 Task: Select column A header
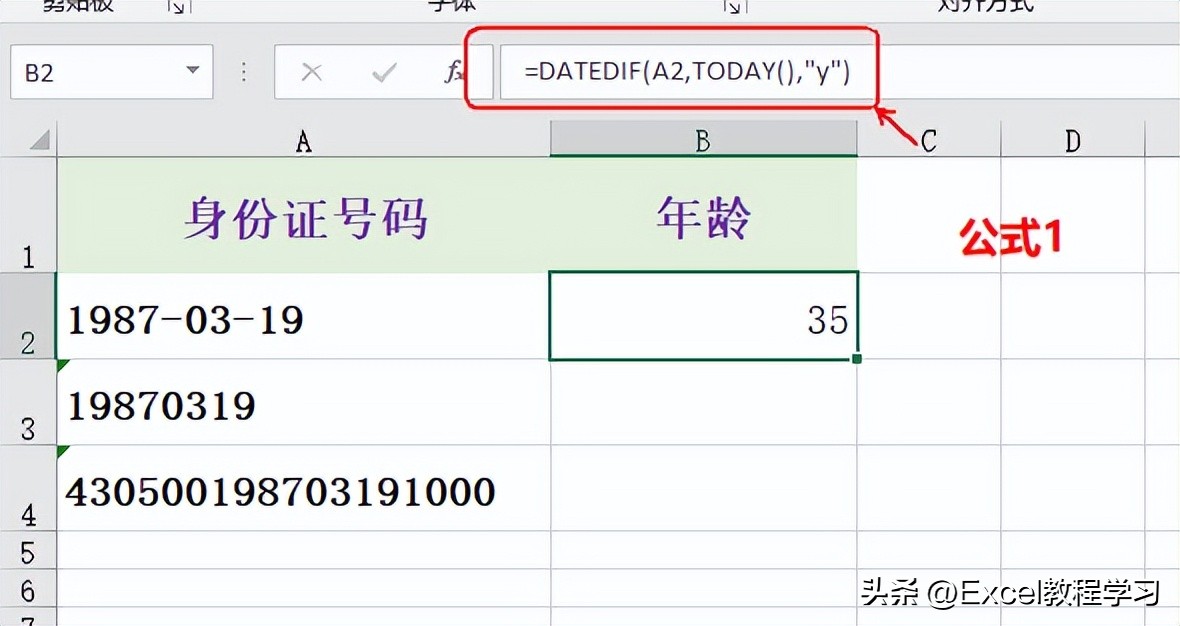pyautogui.click(x=302, y=140)
